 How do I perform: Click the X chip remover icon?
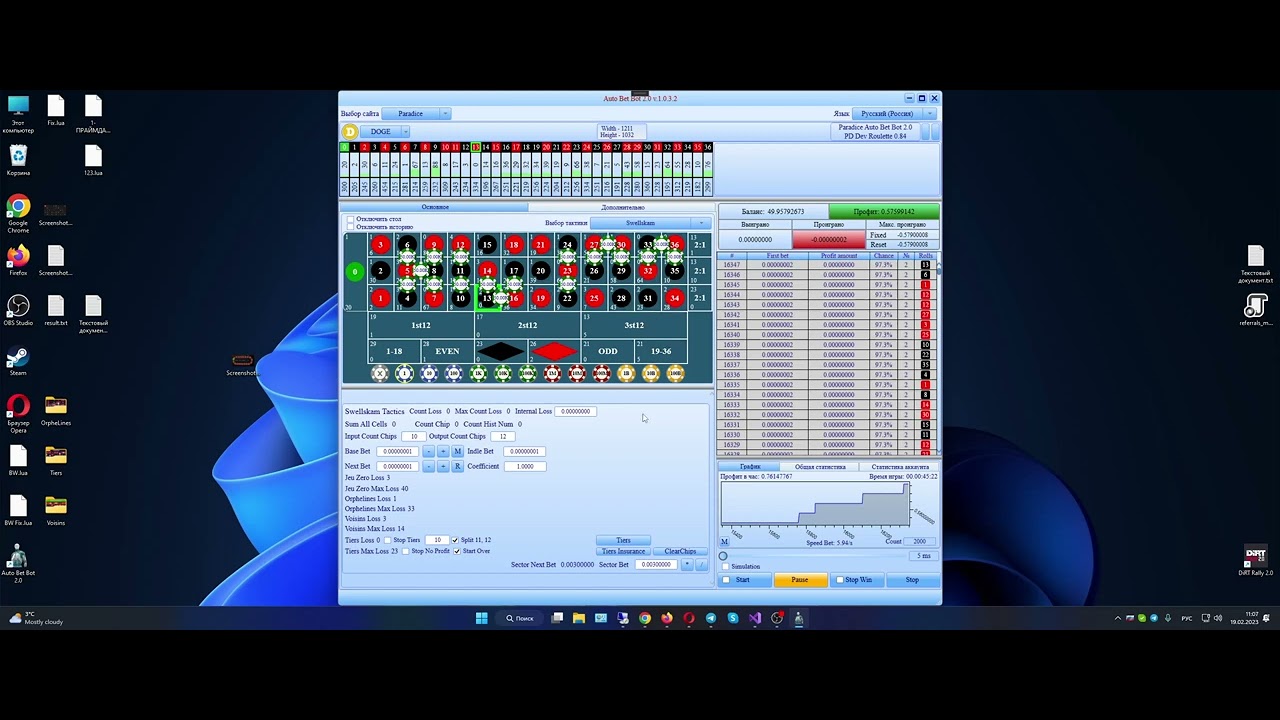380,374
